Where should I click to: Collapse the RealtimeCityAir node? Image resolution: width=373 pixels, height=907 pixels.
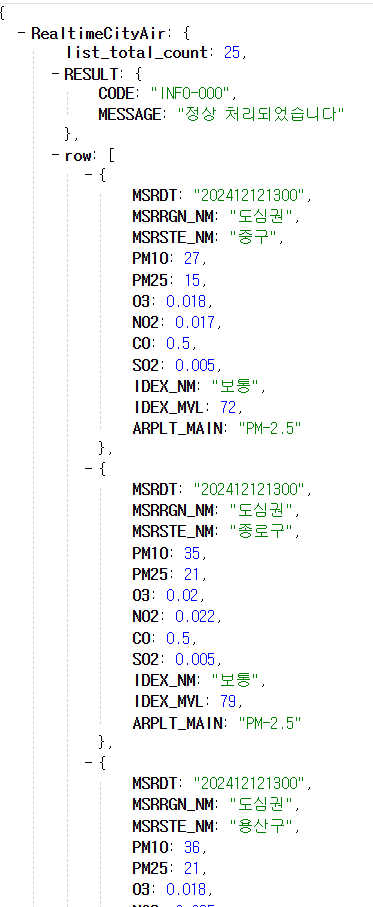(x=21, y=34)
